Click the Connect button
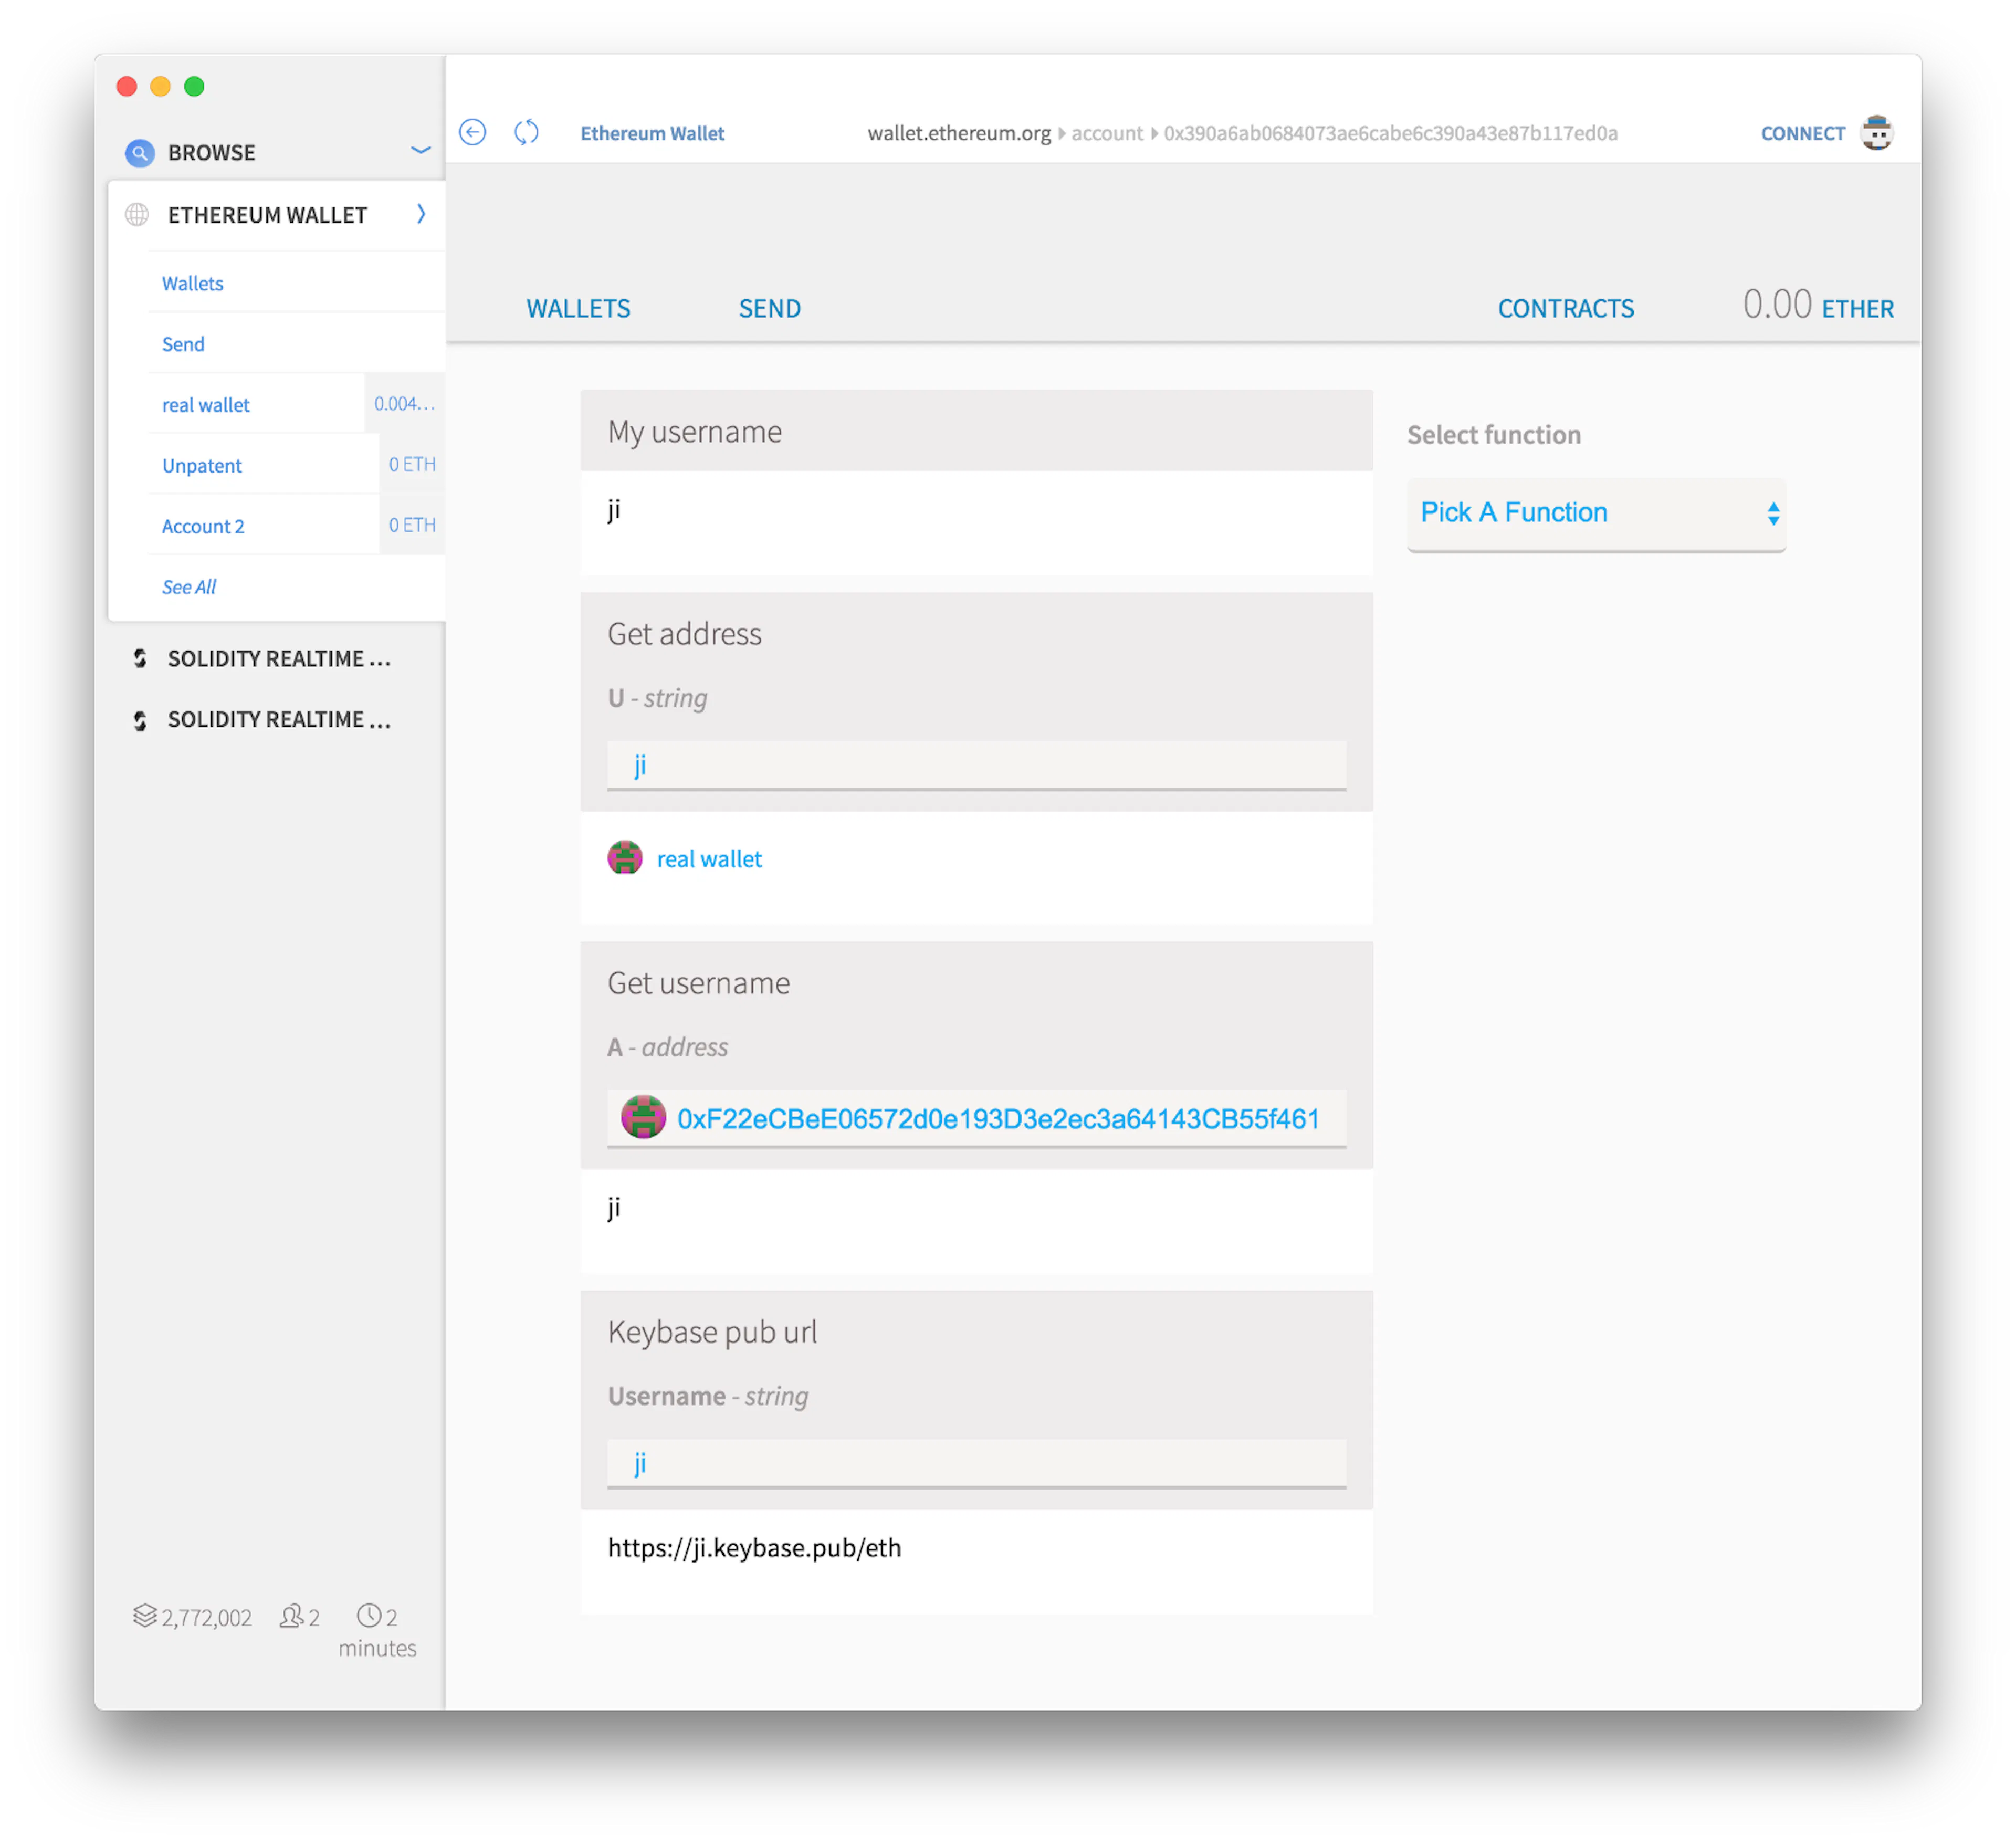This screenshot has width=2016, height=1845. pos(1802,133)
